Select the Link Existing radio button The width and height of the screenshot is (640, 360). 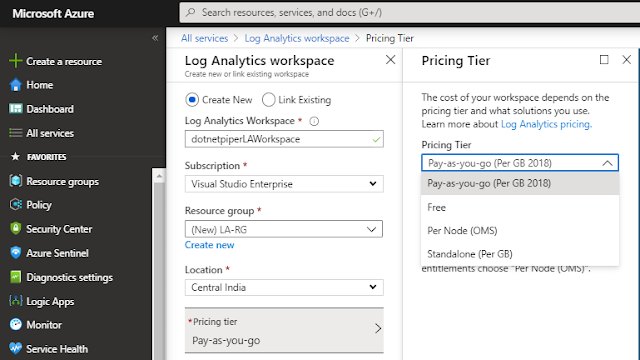point(269,100)
